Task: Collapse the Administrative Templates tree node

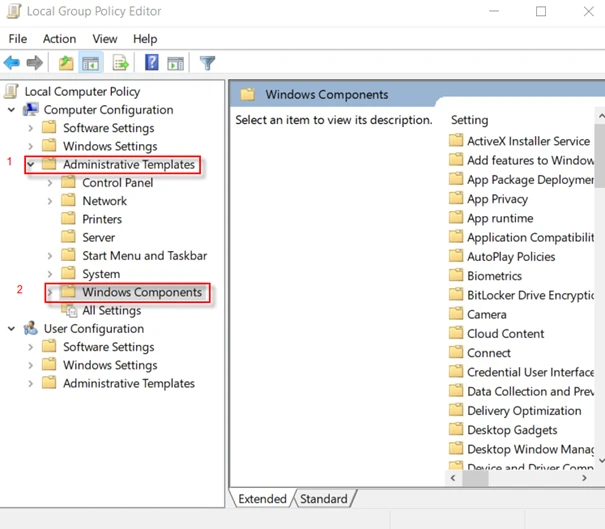Action: 31,165
